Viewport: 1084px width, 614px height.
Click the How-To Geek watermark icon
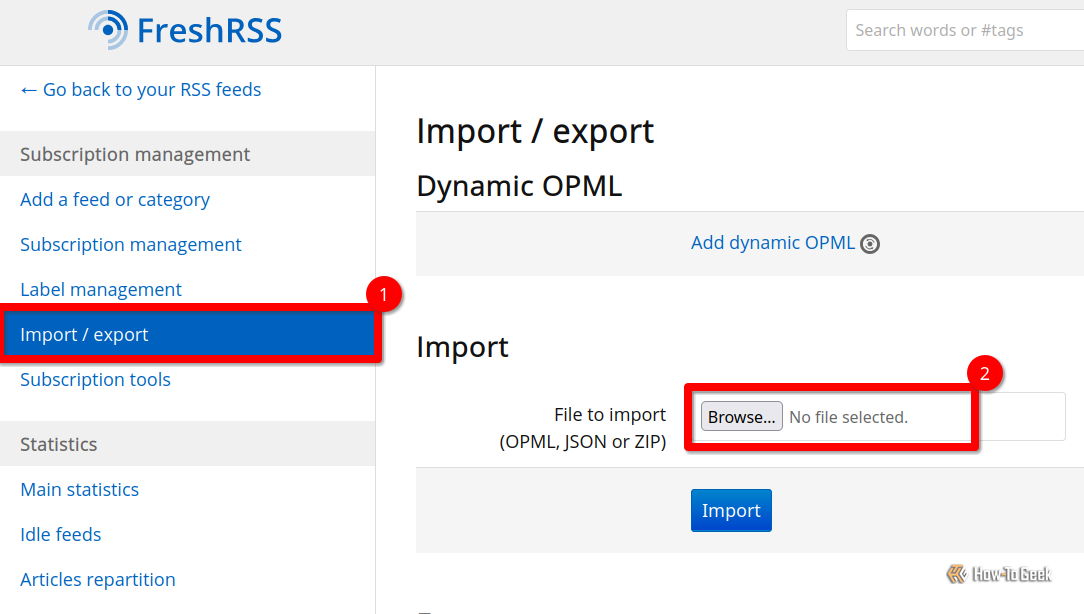[x=956, y=574]
